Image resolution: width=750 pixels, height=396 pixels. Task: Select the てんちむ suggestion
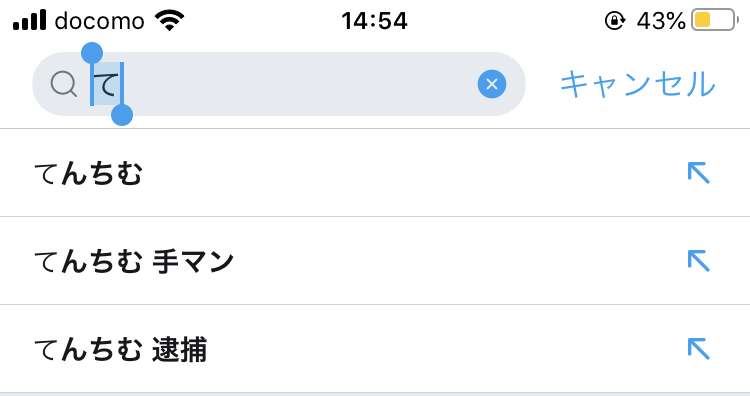coord(375,173)
